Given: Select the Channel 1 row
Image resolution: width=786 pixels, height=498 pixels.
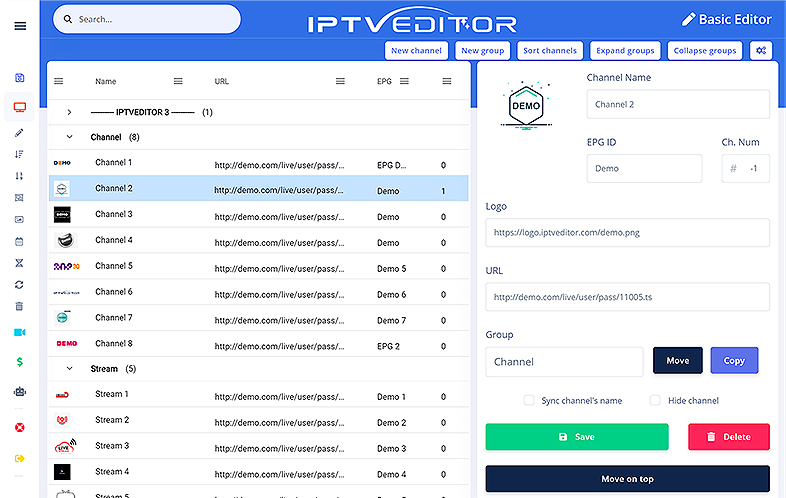Looking at the screenshot, I should (259, 163).
